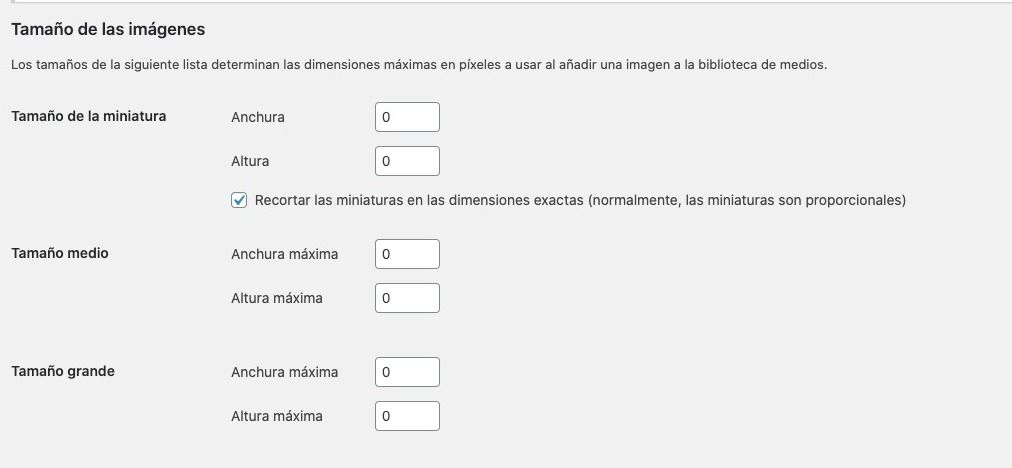1012x468 pixels.
Task: Click the thumbnail Altura input field
Action: click(407, 161)
